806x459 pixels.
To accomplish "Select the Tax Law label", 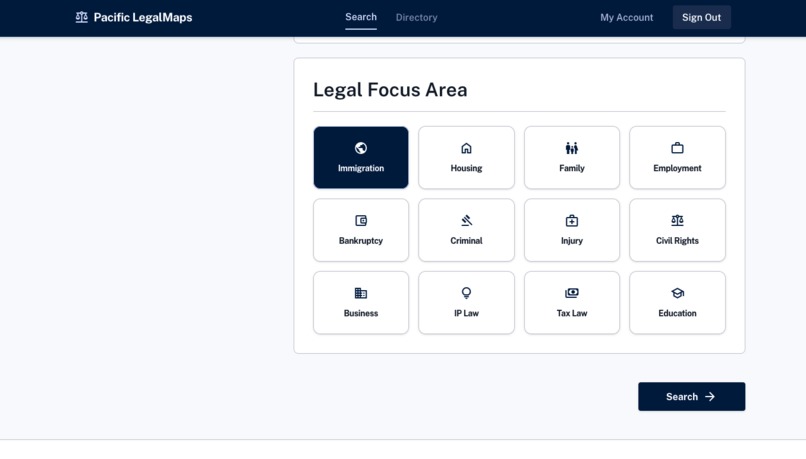I will point(572,313).
